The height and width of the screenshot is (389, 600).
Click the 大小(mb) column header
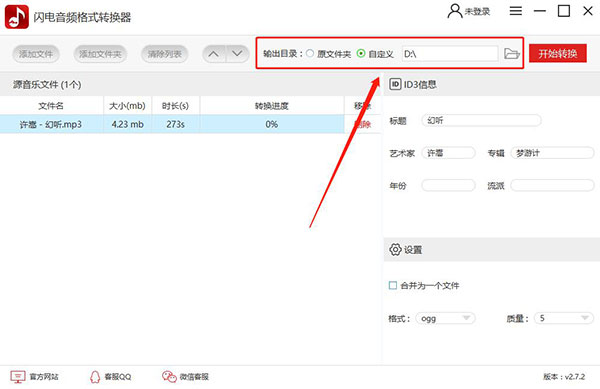127,106
